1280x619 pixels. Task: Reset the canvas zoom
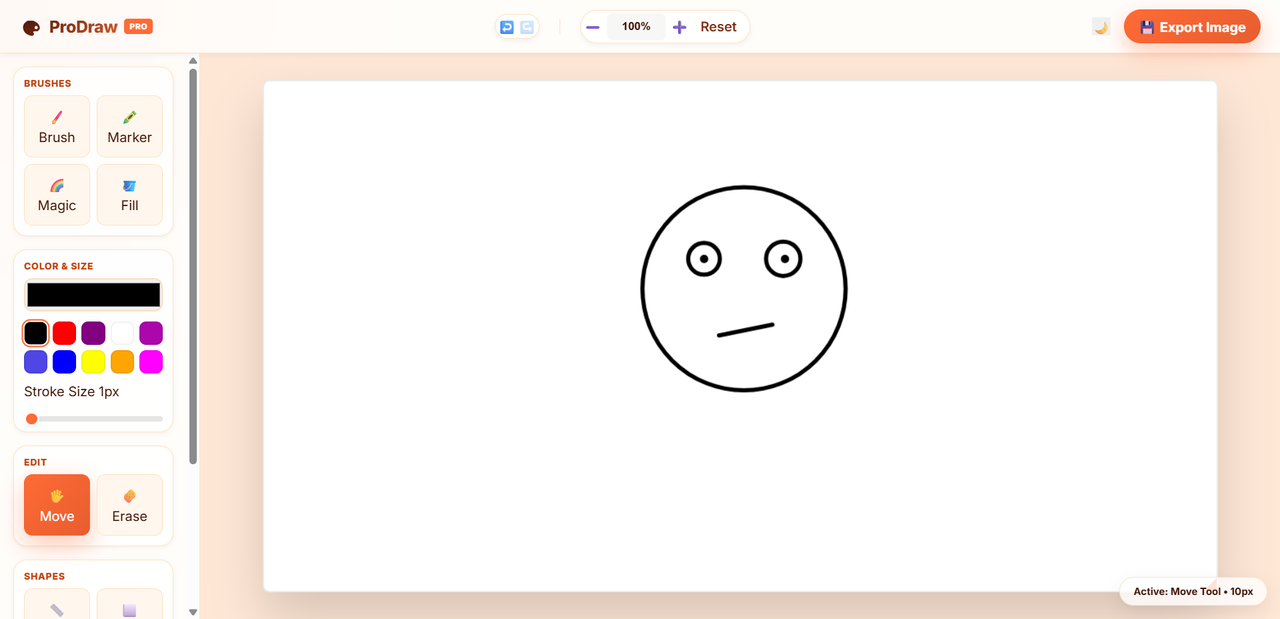718,27
